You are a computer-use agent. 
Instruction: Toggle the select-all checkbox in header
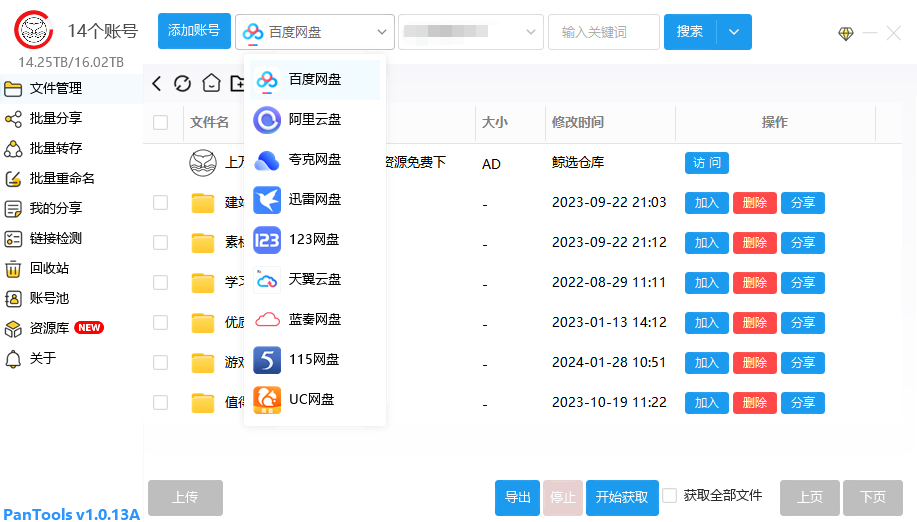pos(160,123)
